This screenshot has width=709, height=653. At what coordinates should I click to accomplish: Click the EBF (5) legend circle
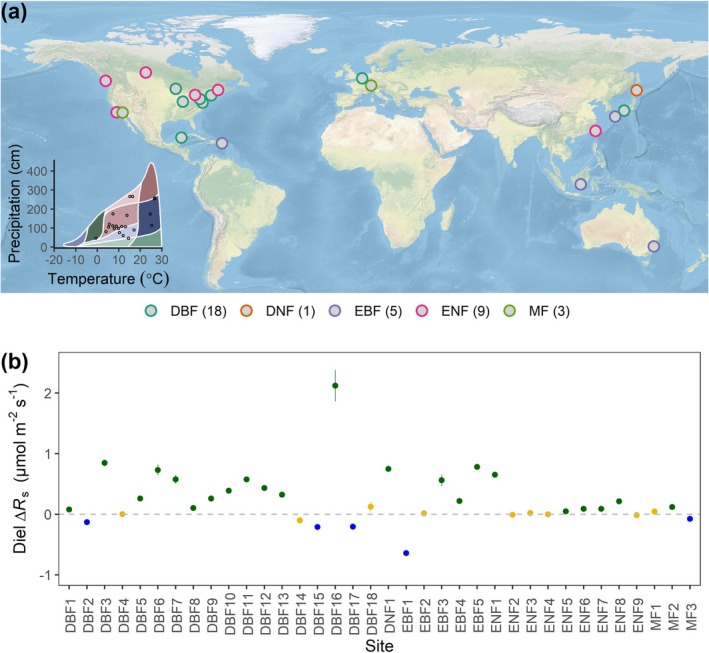click(x=335, y=311)
